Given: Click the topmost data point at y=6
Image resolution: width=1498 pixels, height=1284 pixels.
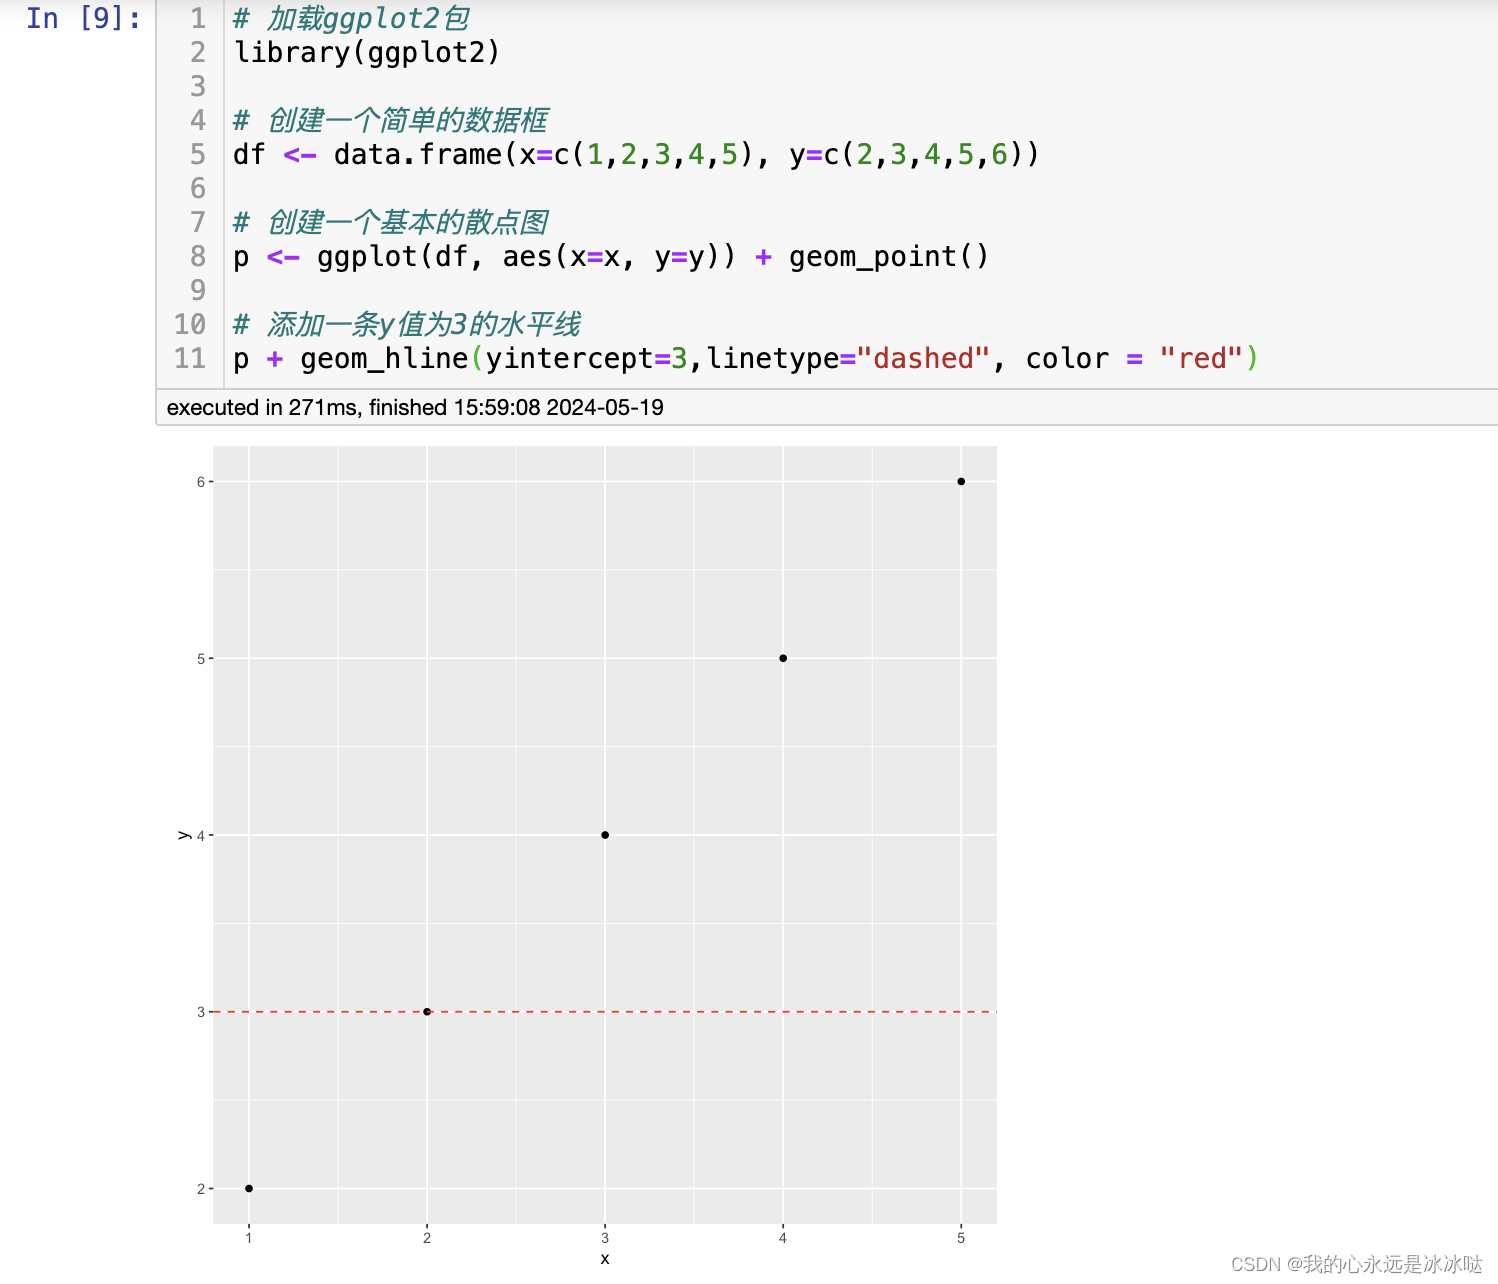Looking at the screenshot, I should (960, 481).
